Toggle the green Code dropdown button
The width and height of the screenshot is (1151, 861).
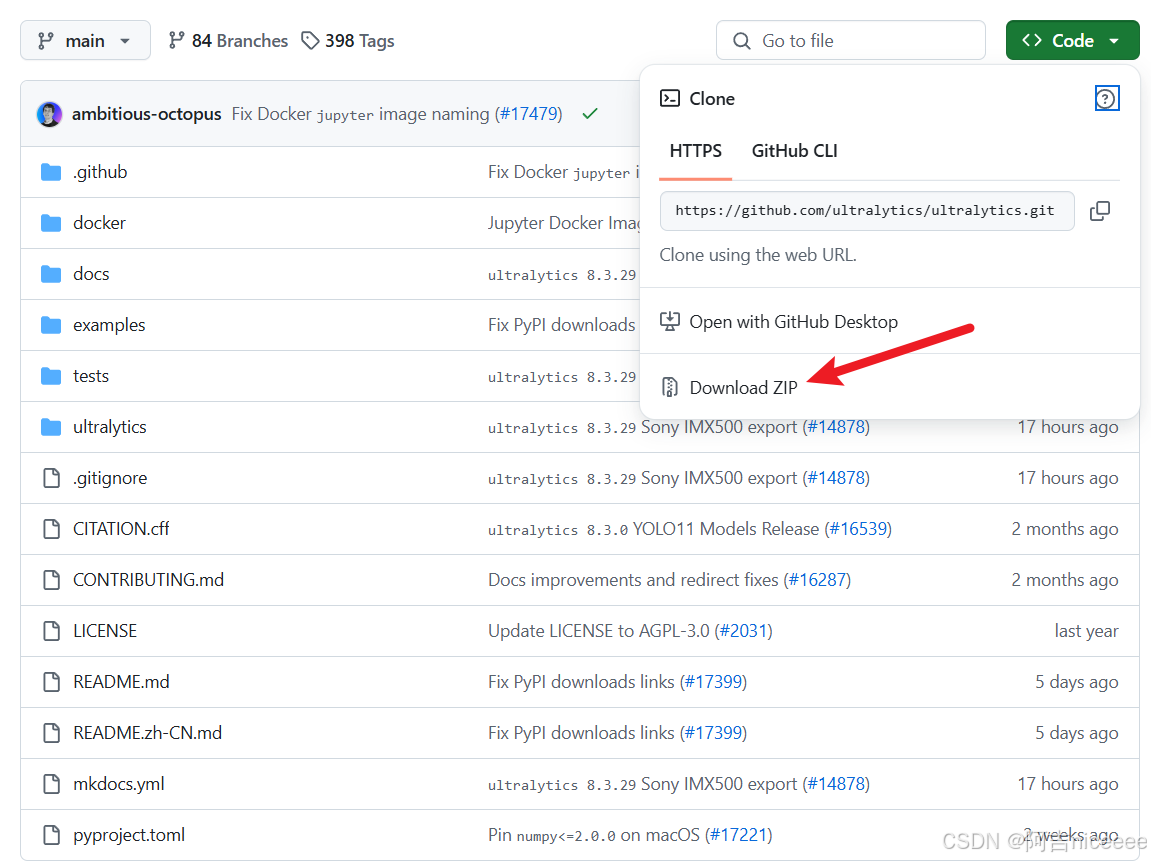coord(1072,40)
